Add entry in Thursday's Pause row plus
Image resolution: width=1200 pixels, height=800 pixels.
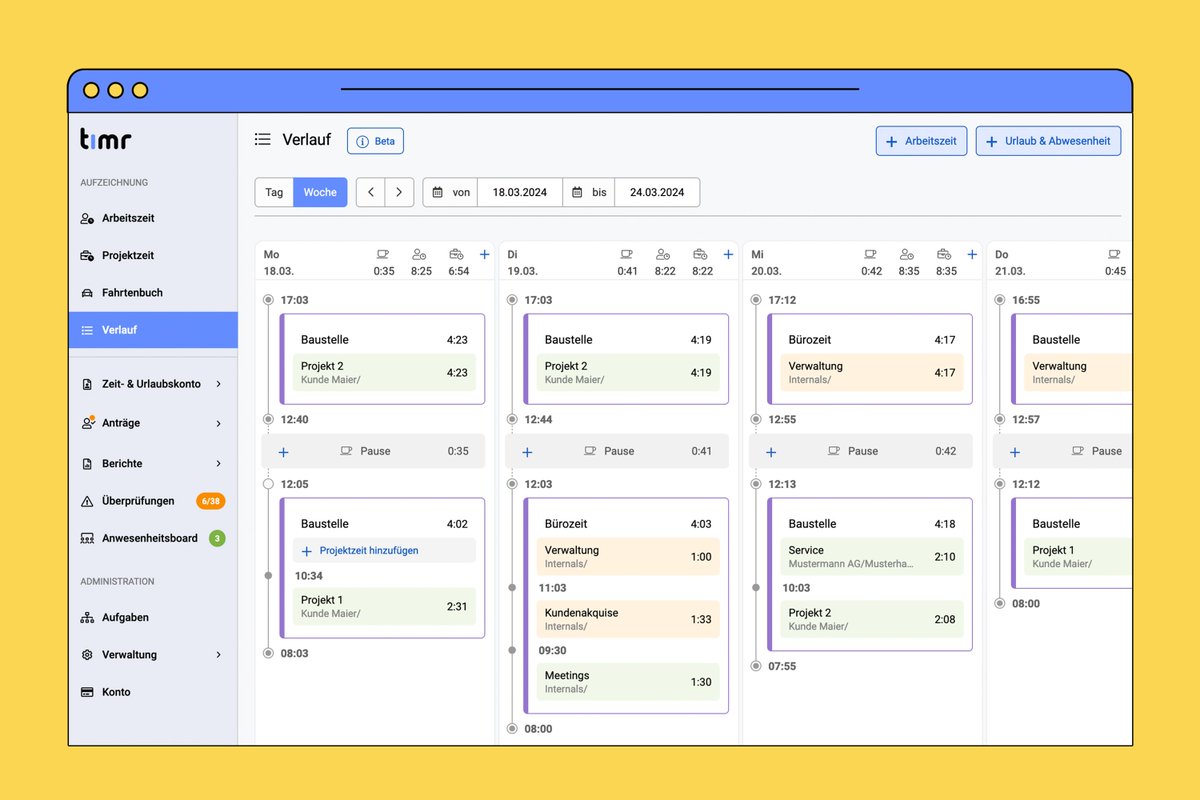coord(1015,452)
